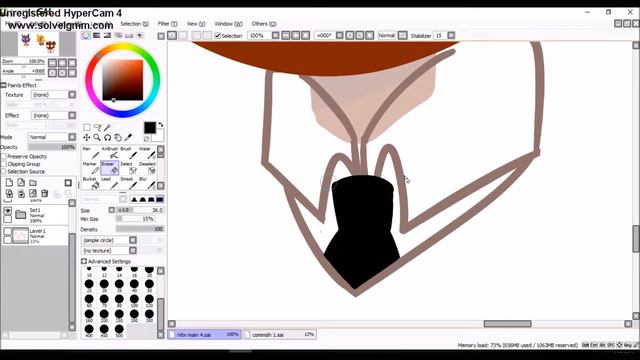Swap foreground and background colors
The height and width of the screenshot is (360, 640).
(161, 124)
